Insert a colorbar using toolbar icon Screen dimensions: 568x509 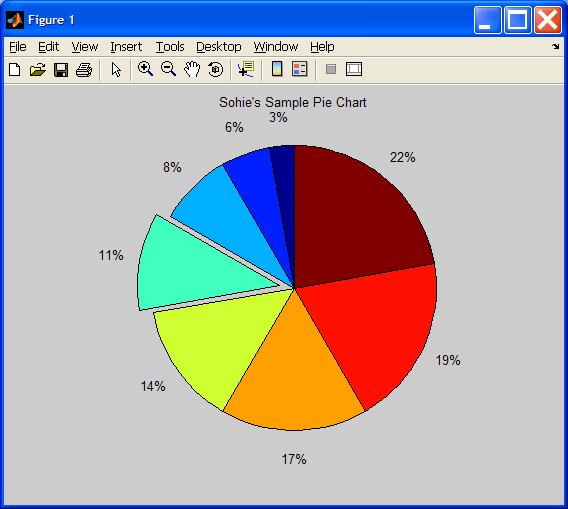click(277, 69)
